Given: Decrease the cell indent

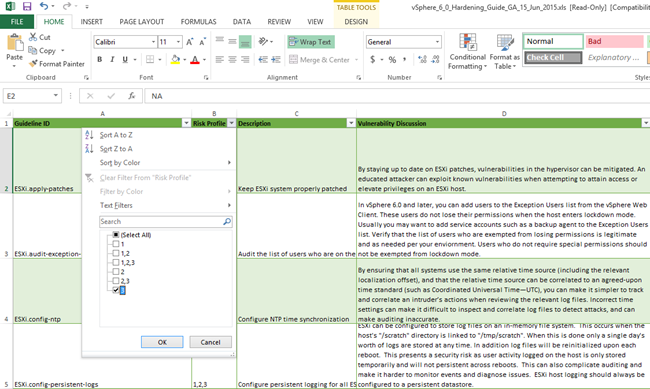Looking at the screenshot, I should 263,60.
